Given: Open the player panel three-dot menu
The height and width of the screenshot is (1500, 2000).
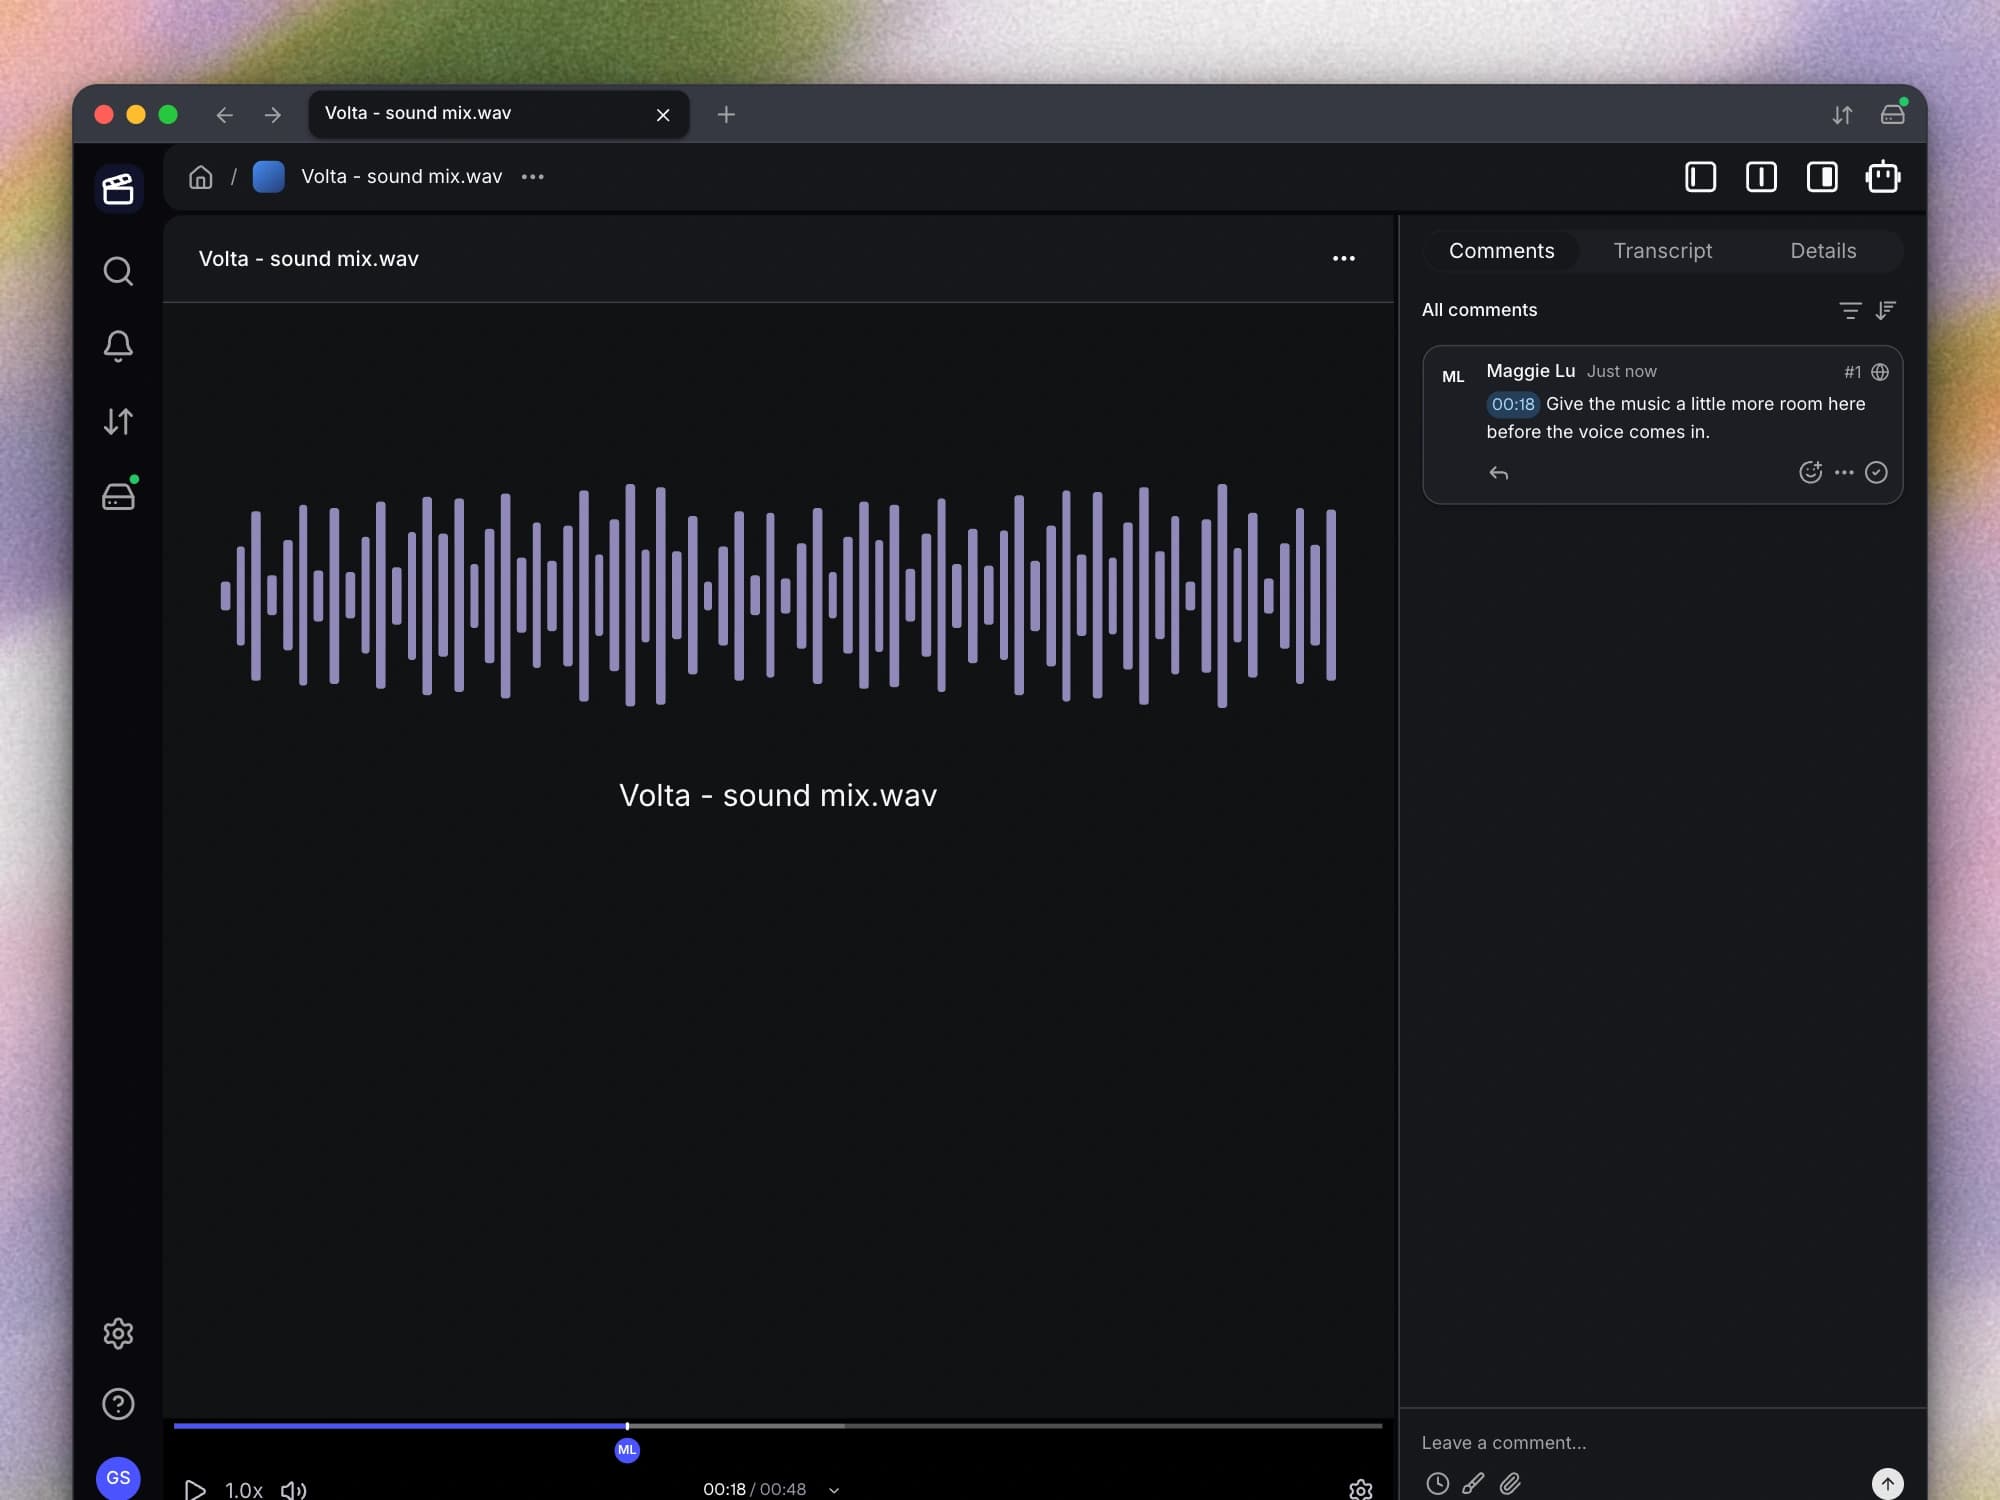Looking at the screenshot, I should (1343, 259).
